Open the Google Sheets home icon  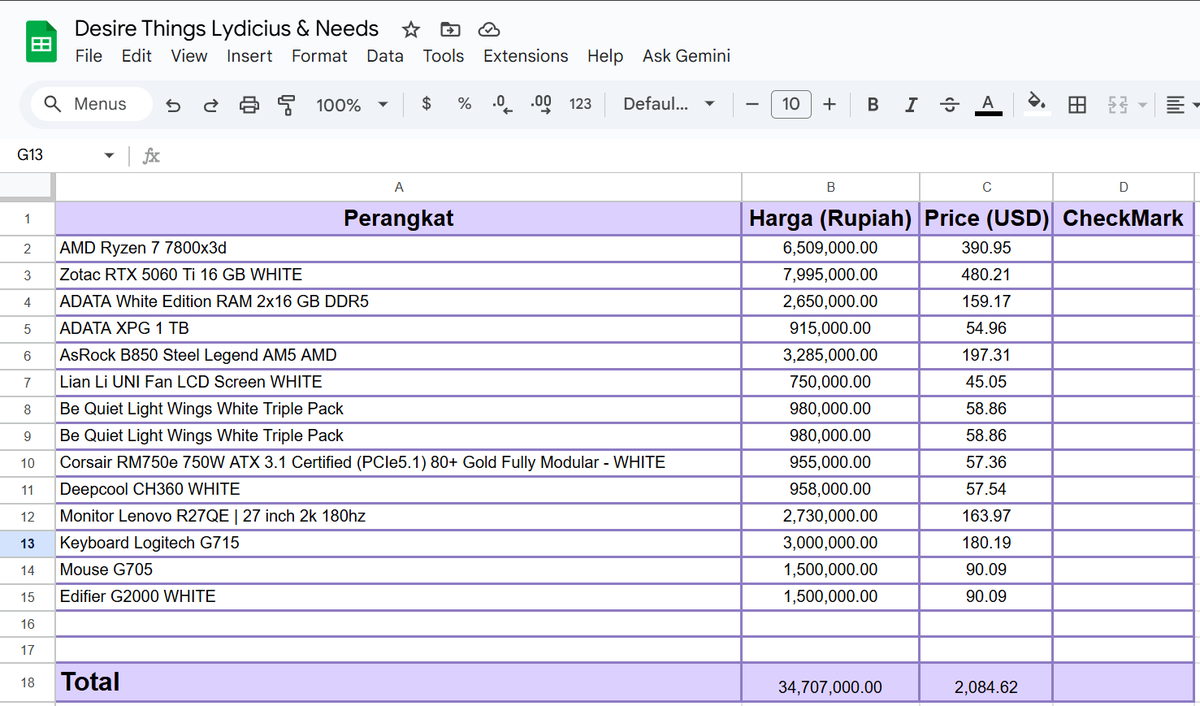point(41,43)
